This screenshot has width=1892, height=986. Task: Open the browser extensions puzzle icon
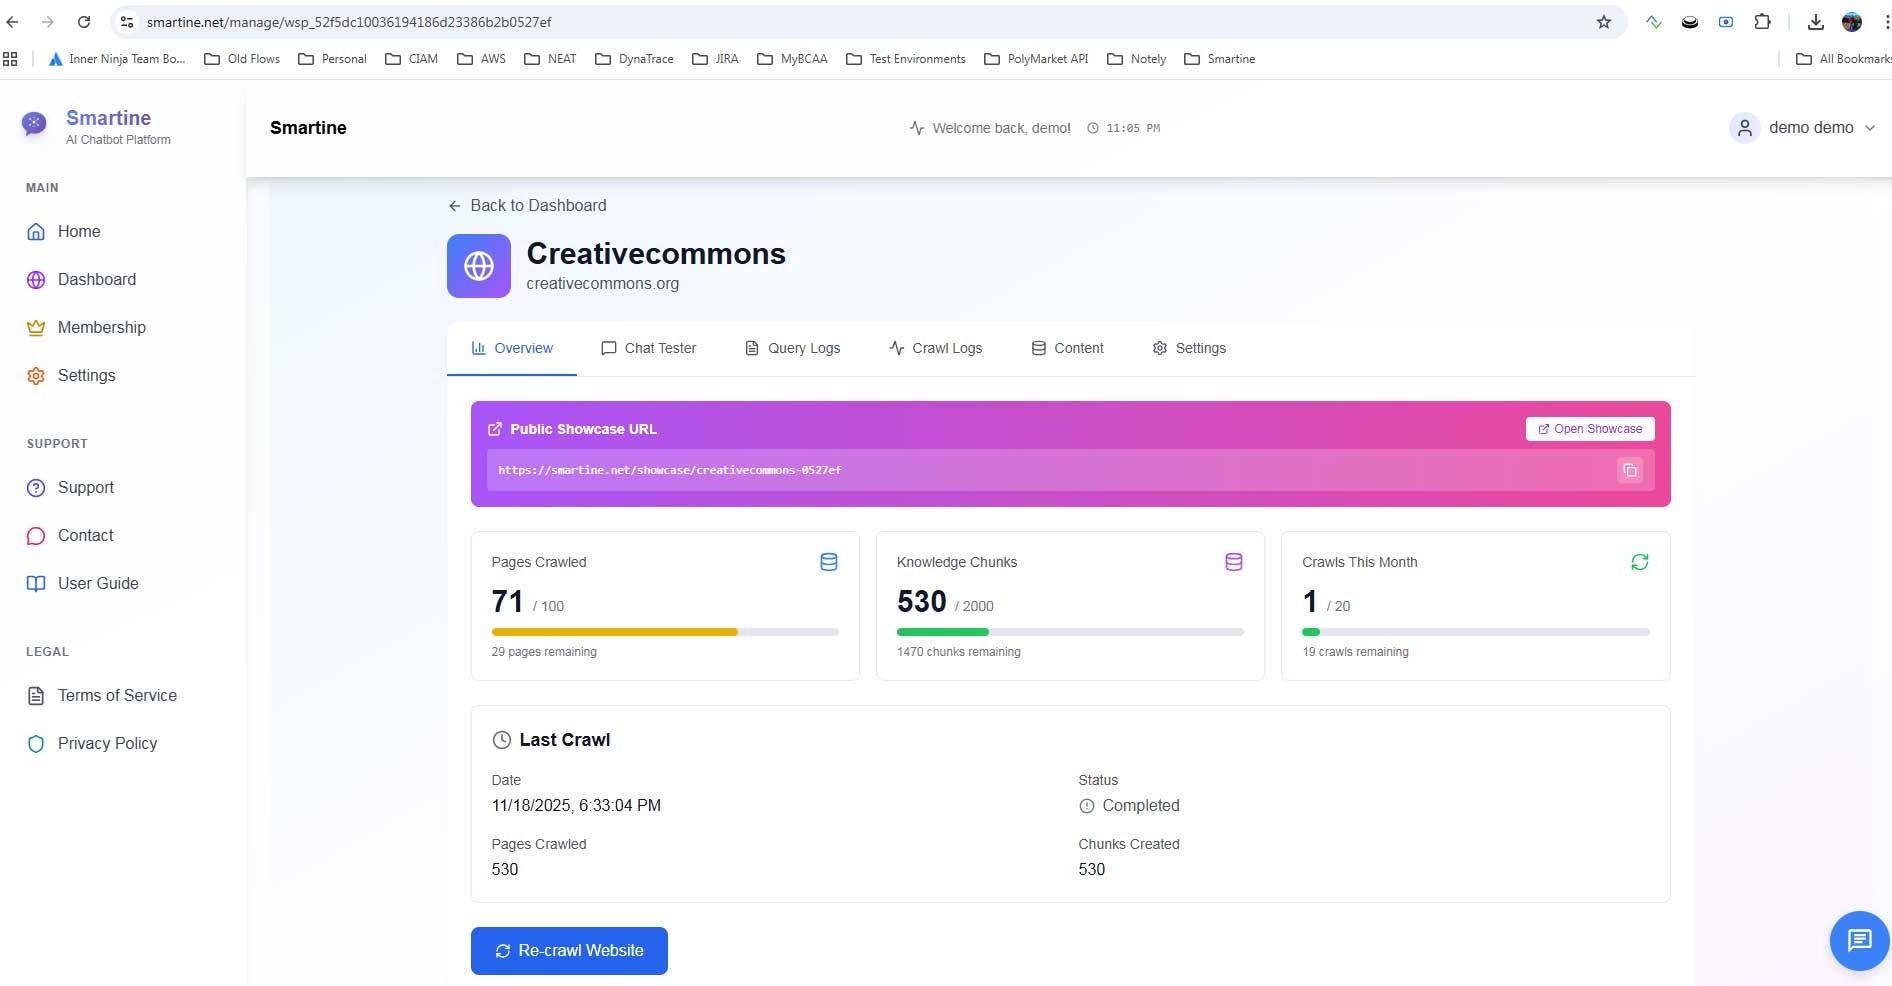(1762, 21)
